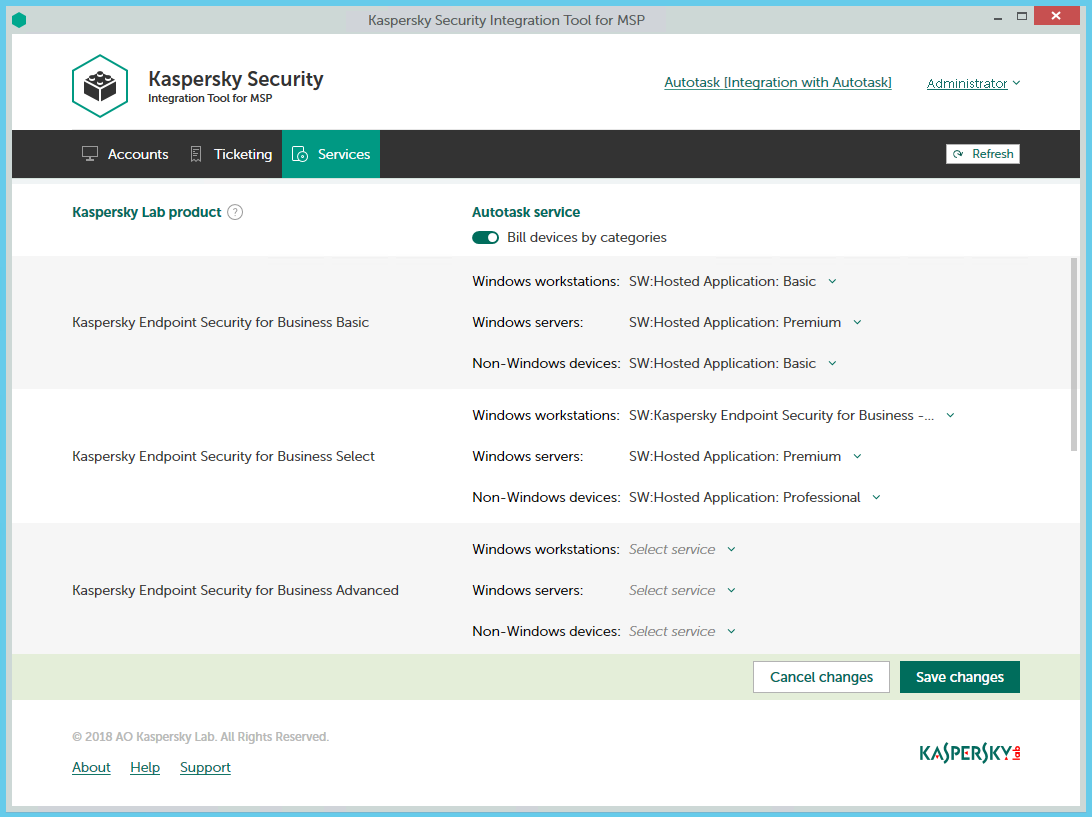Click the Kaspersky Security hexagon logo
Viewport: 1092px width, 817px height.
pos(100,86)
